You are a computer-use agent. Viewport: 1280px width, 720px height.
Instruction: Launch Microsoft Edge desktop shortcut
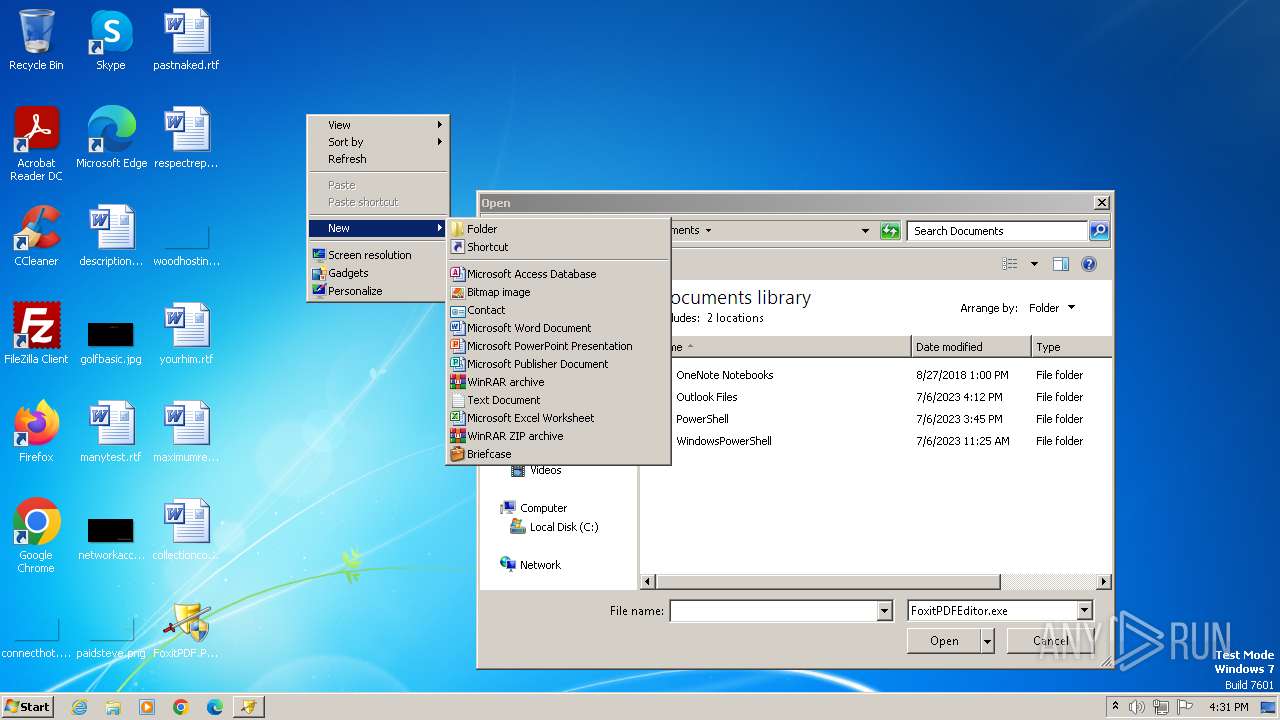[x=111, y=138]
